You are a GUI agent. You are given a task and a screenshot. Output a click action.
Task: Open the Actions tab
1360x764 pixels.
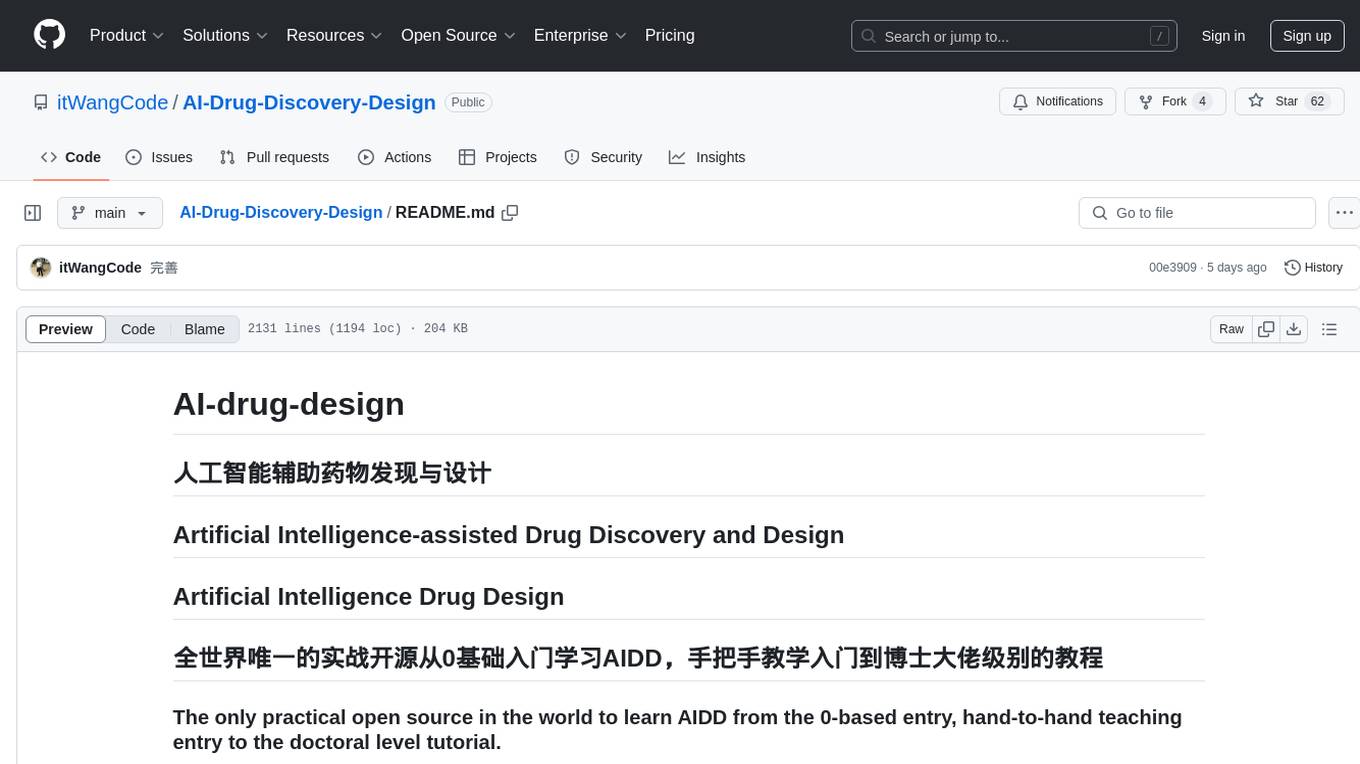coord(395,157)
